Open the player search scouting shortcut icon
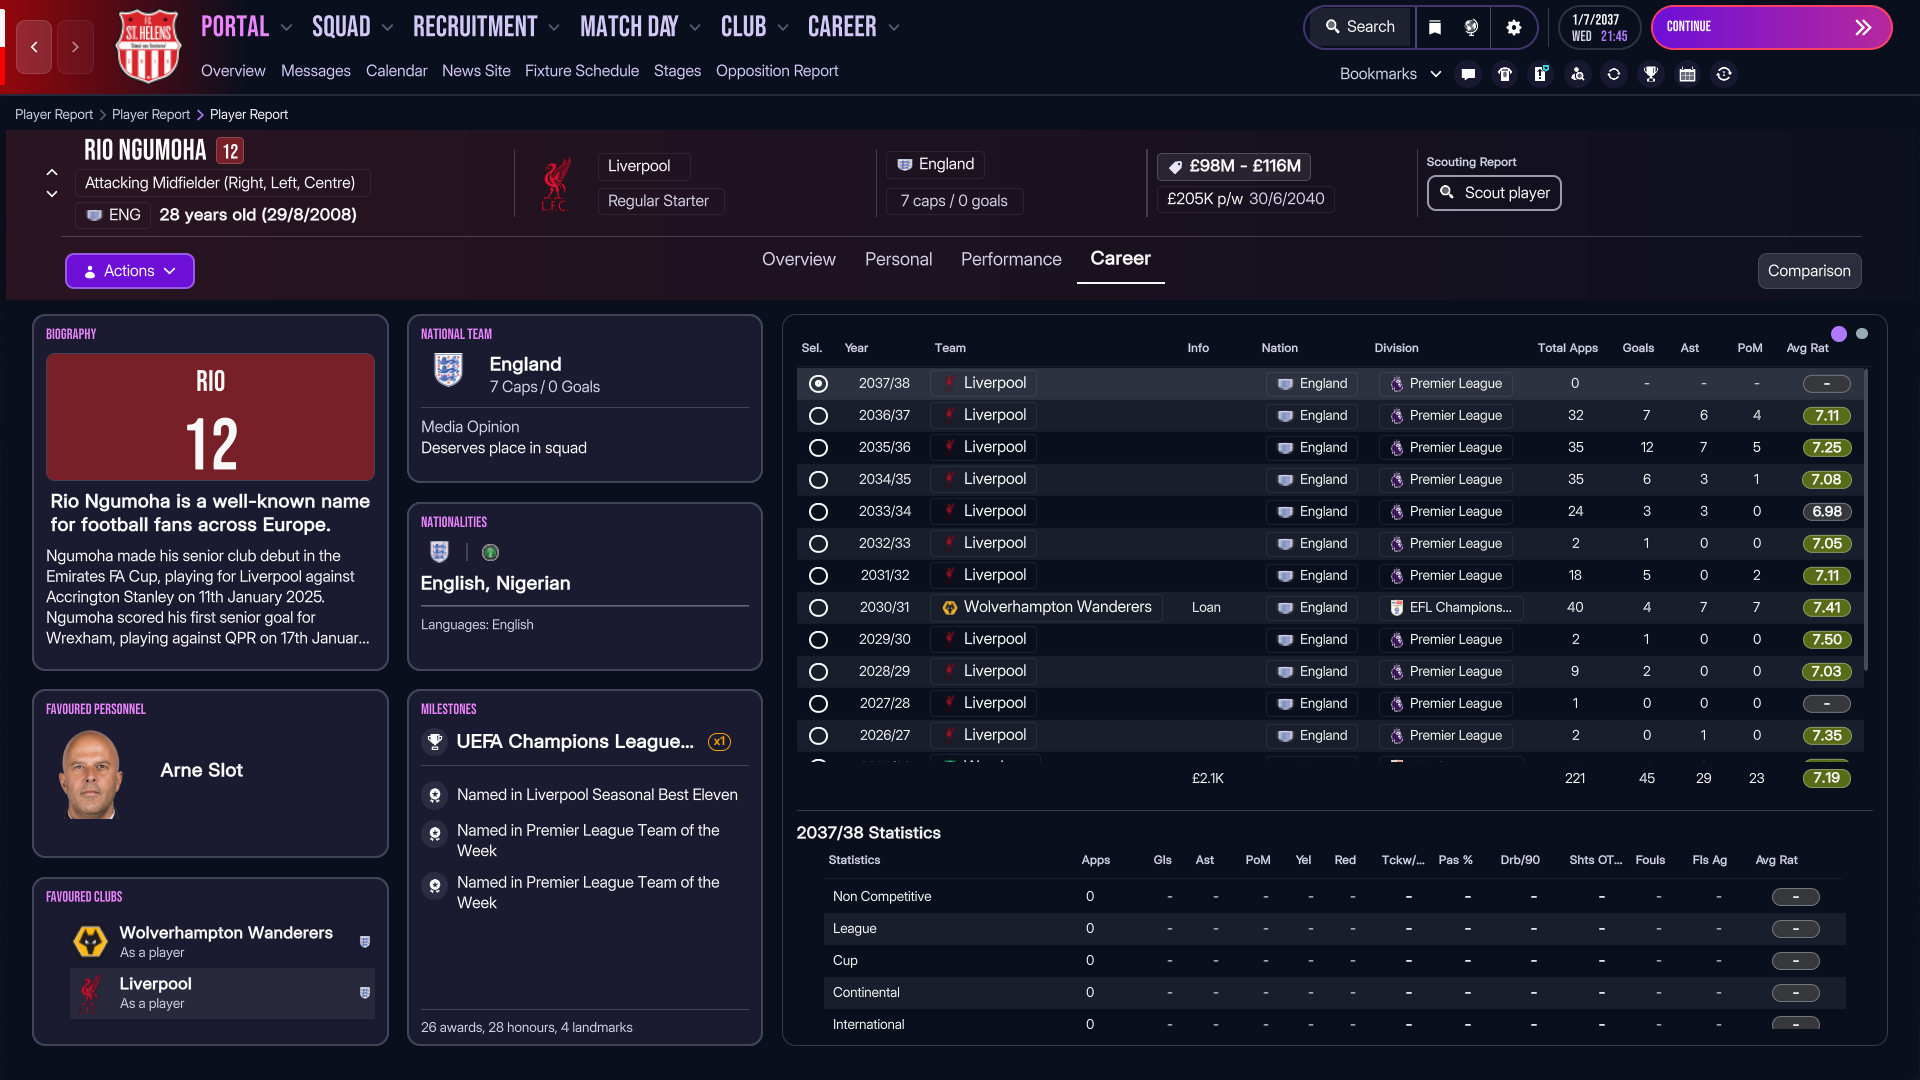The width and height of the screenshot is (1920, 1080). pyautogui.click(x=1578, y=74)
